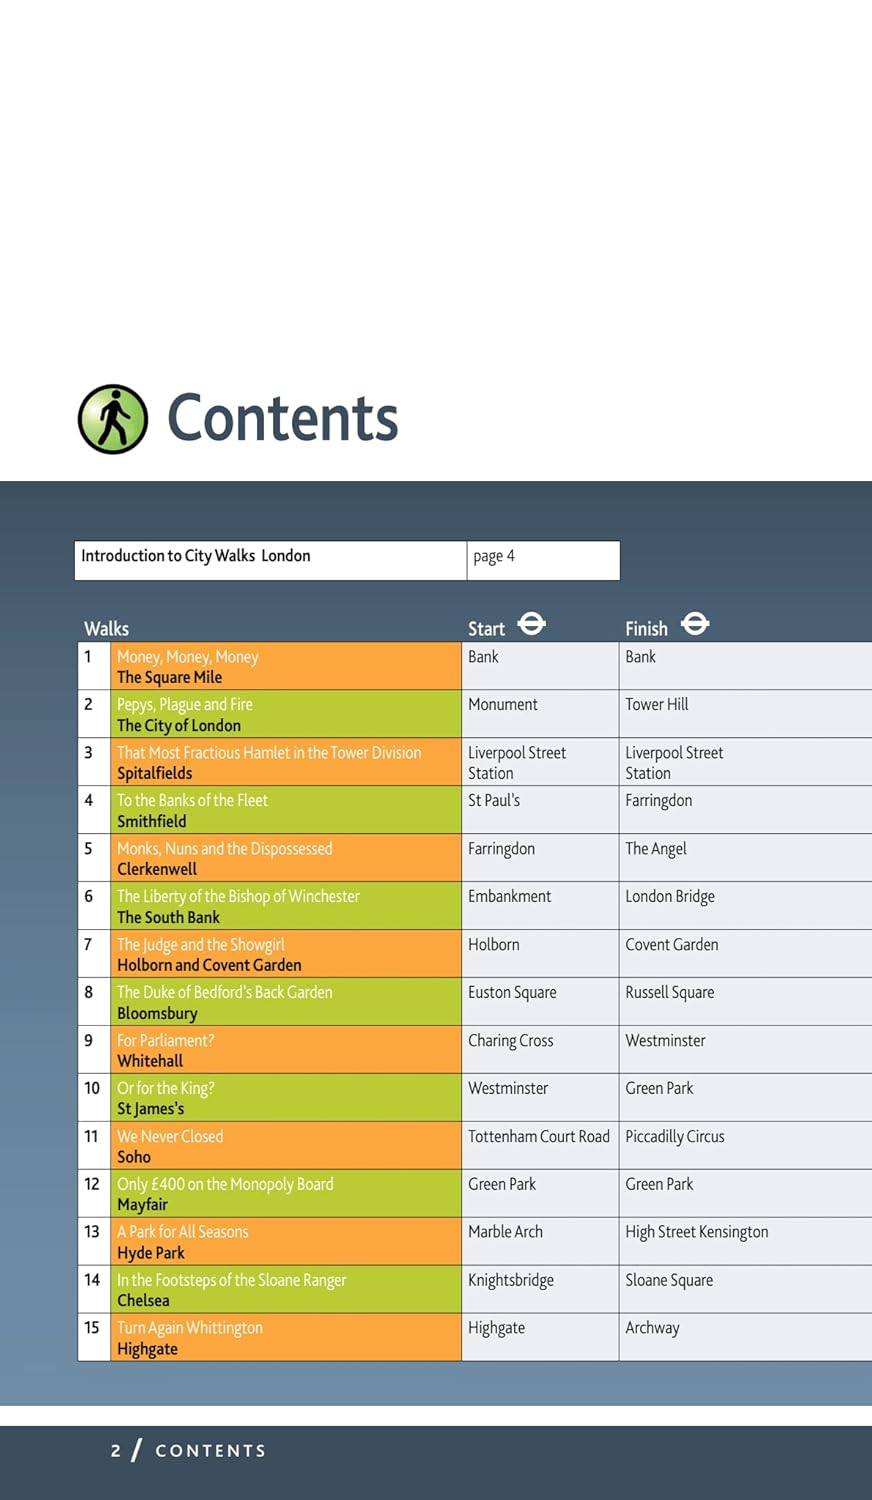Open the Introduction to City Walks London entry
The width and height of the screenshot is (872, 1500).
196,556
